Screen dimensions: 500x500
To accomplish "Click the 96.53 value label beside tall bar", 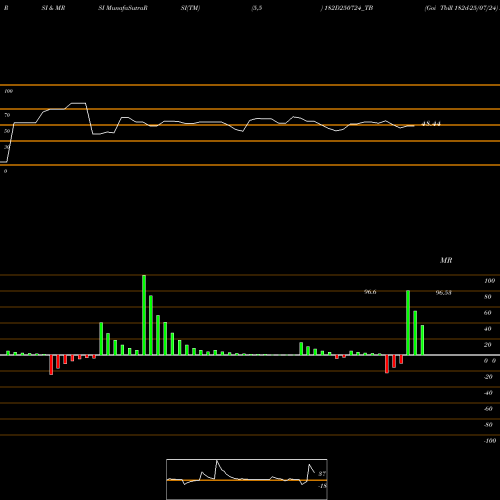I will click(x=444, y=293).
